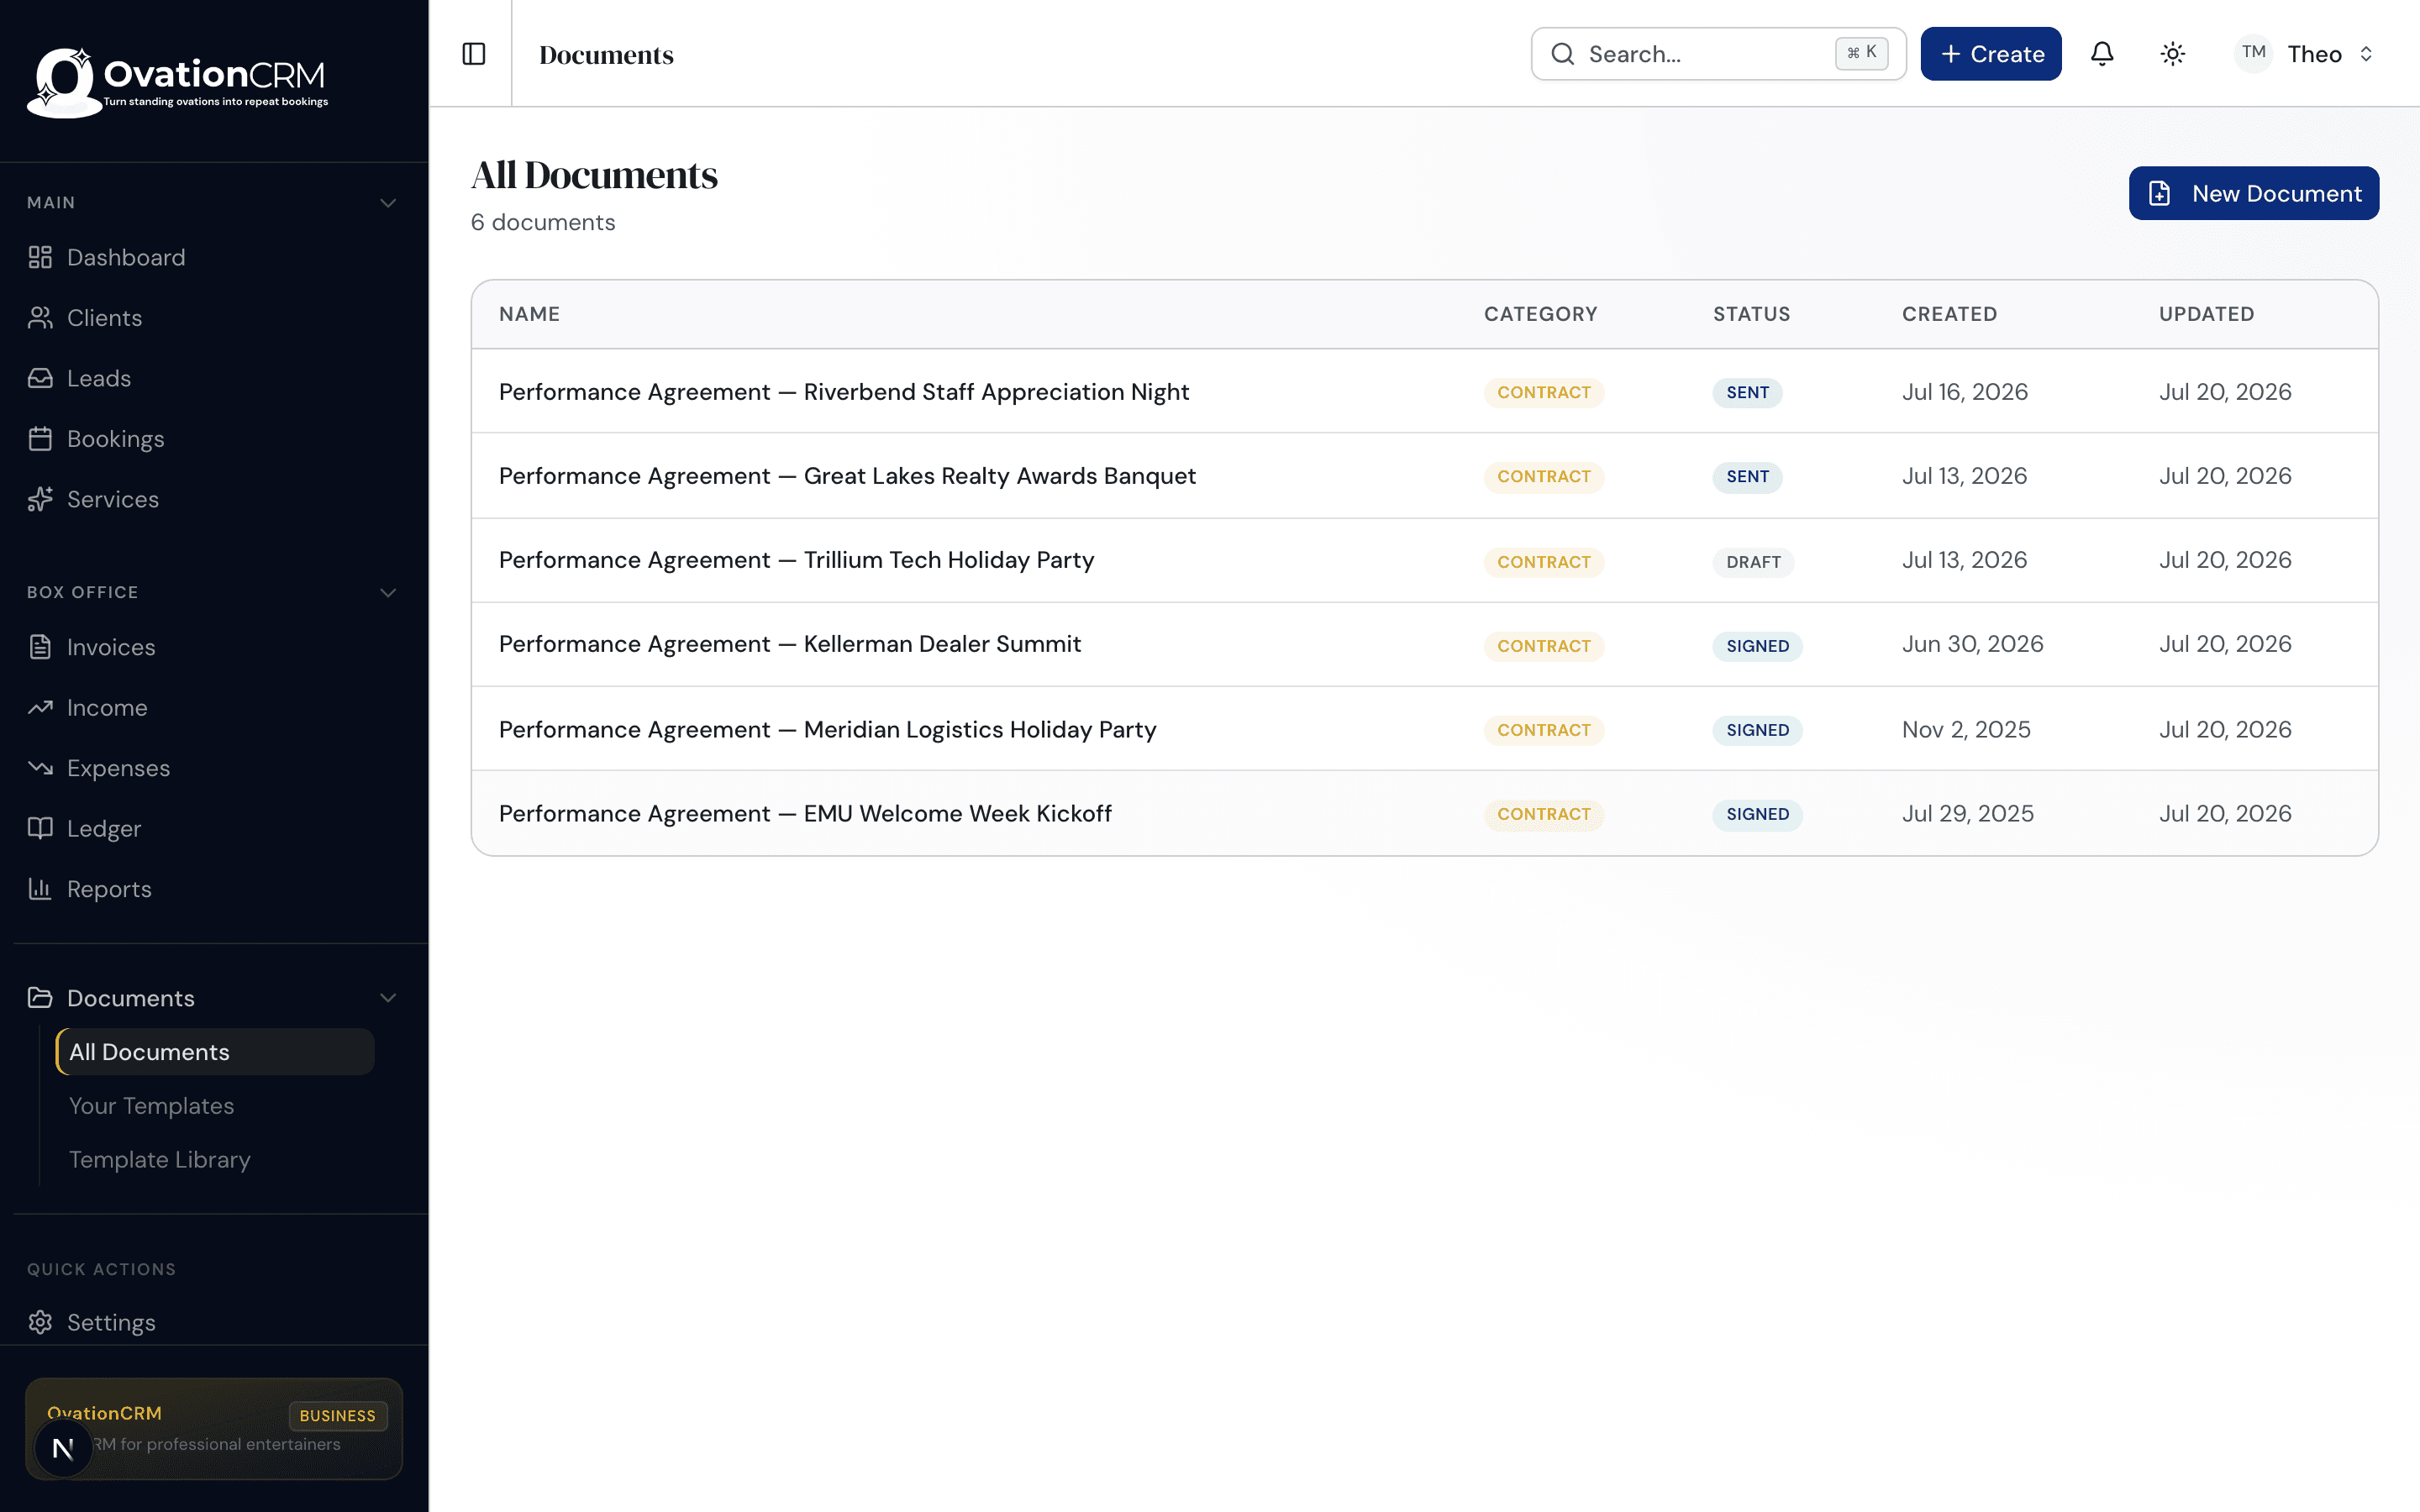Sort by the NAME column header
The image size is (2420, 1512).
tap(529, 314)
